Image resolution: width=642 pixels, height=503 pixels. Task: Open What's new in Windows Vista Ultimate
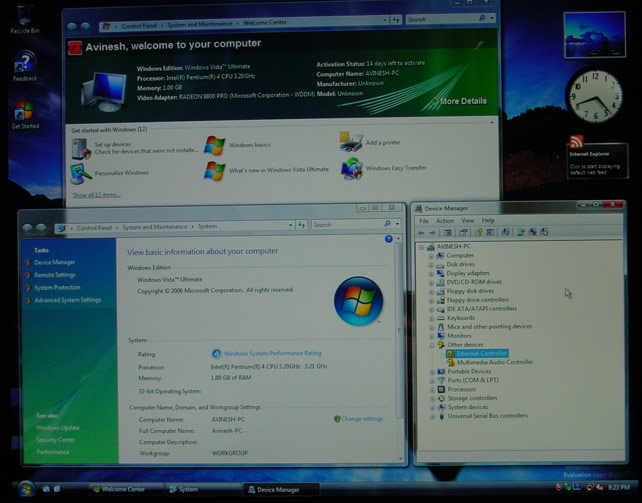[x=278, y=169]
